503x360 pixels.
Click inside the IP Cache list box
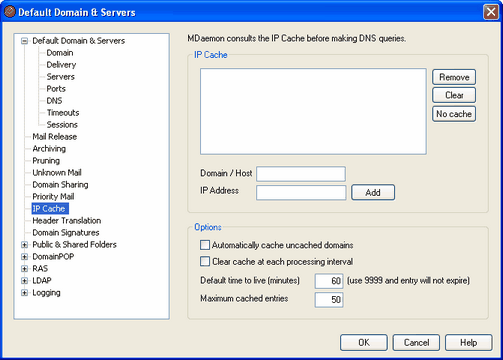click(x=313, y=112)
